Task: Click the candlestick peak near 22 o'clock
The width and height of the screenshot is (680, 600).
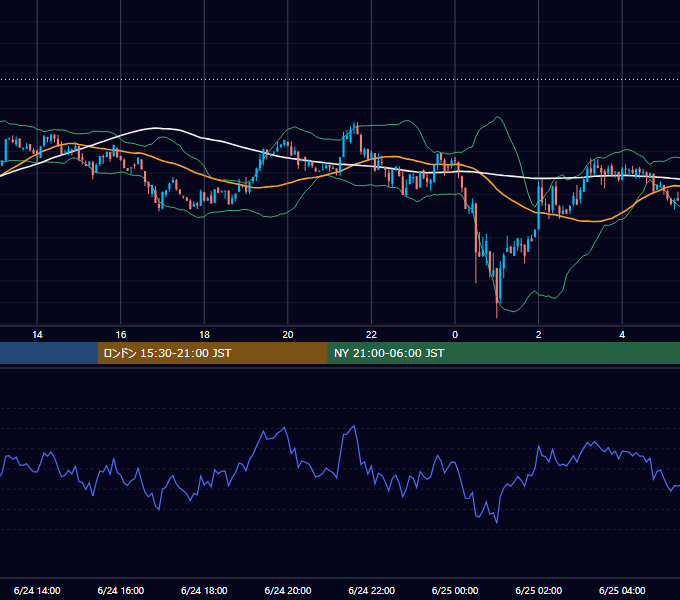Action: point(356,125)
